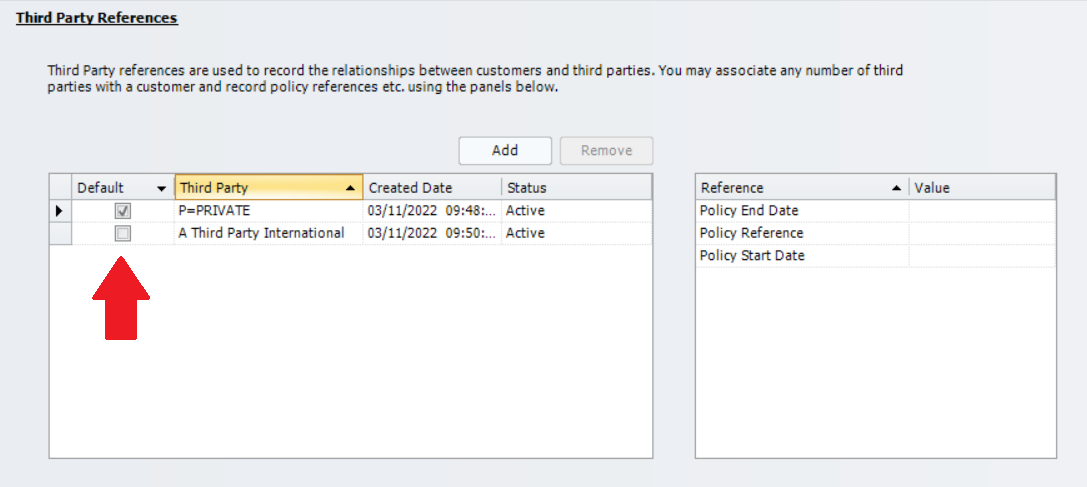Select the P=PRIVATE third party cell
This screenshot has width=1087, height=487.
tap(267, 211)
